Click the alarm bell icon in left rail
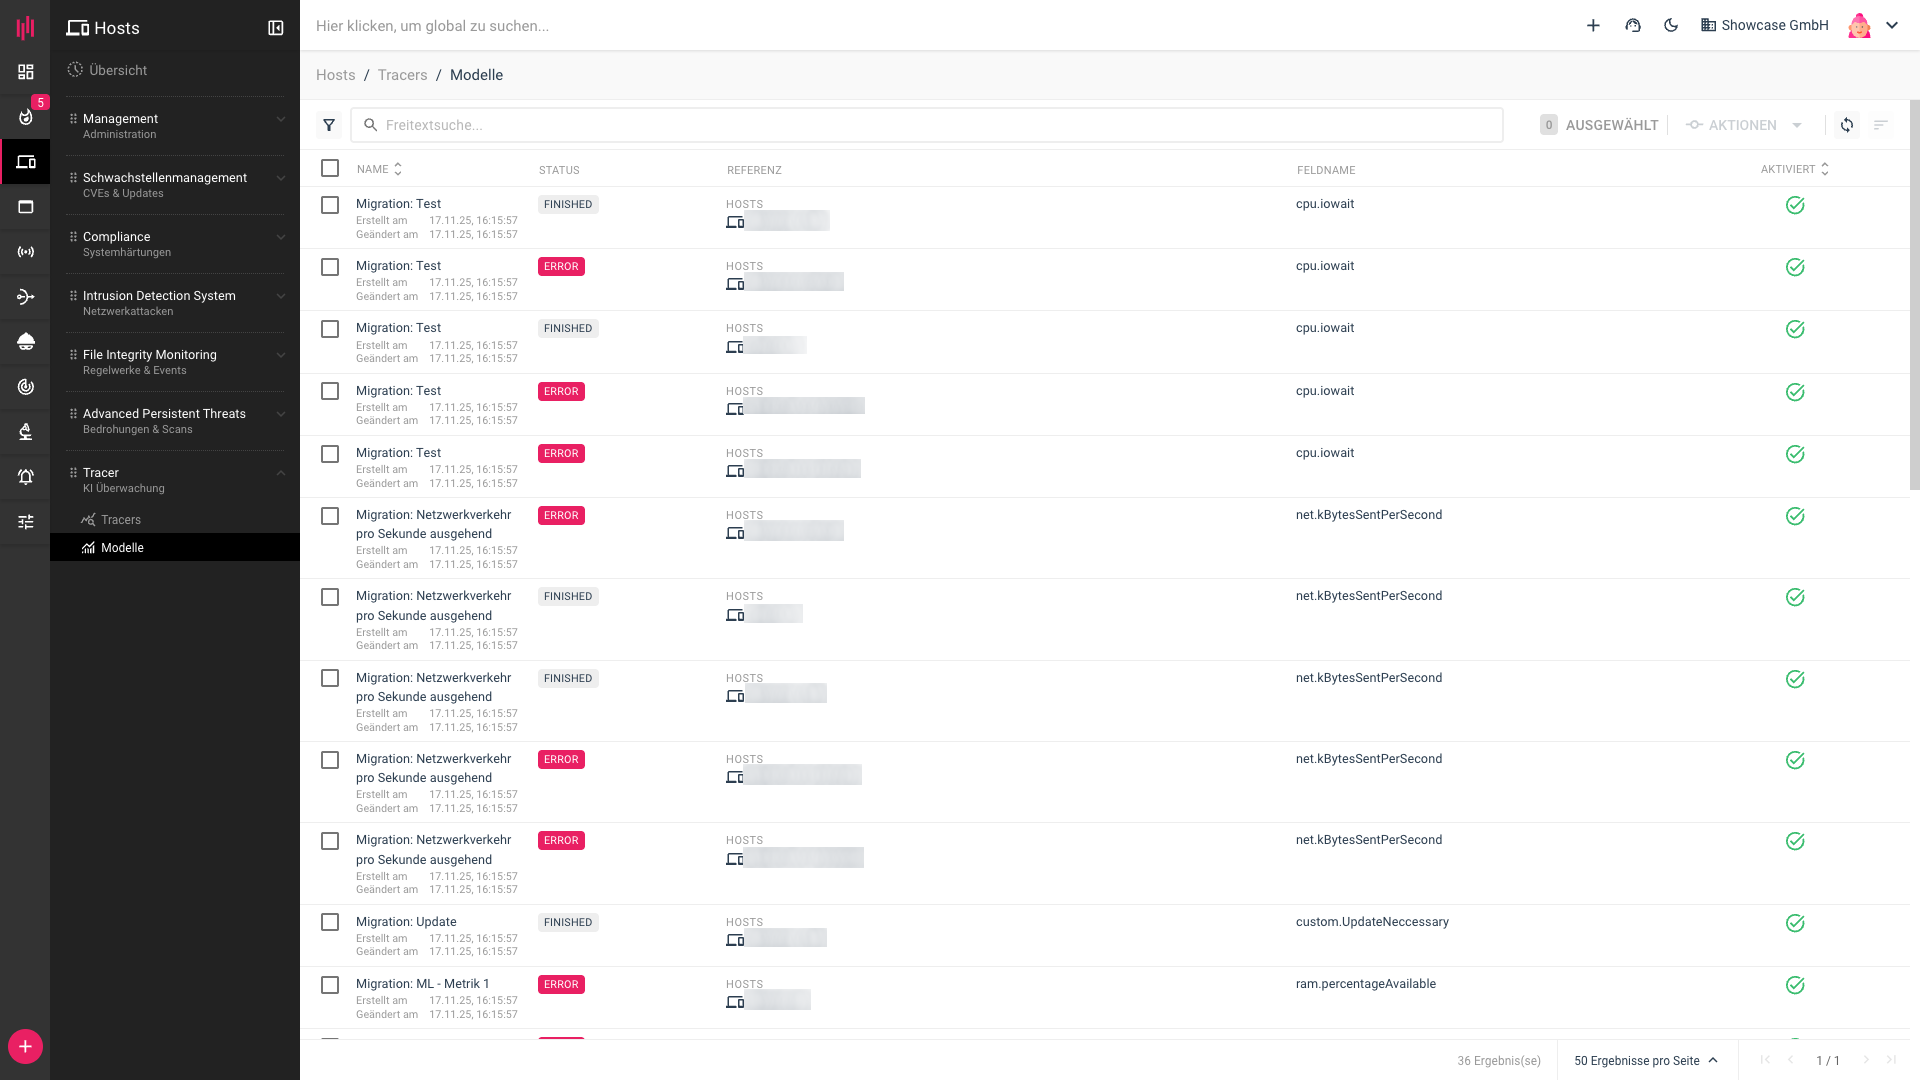Viewport: 1920px width, 1080px height. click(x=26, y=477)
